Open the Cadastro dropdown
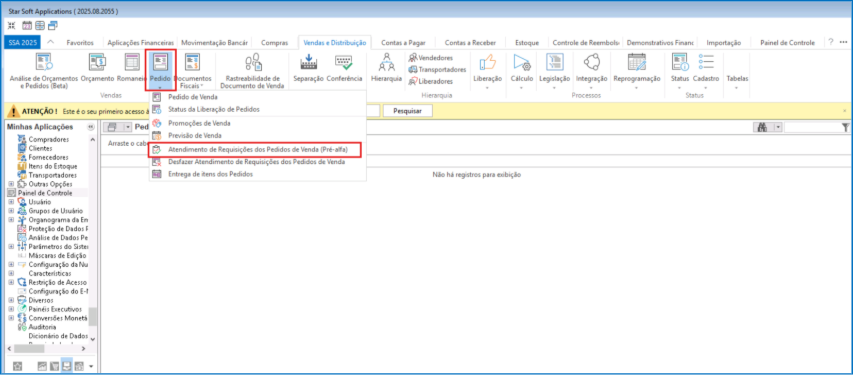 706,70
